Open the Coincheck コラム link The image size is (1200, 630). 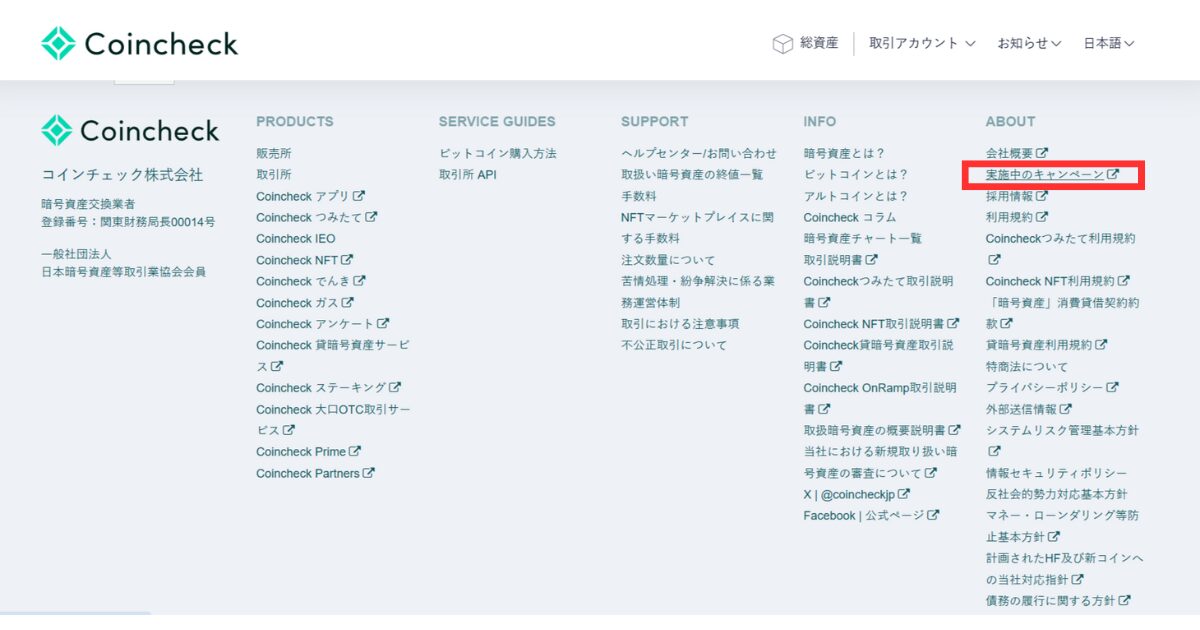(850, 217)
